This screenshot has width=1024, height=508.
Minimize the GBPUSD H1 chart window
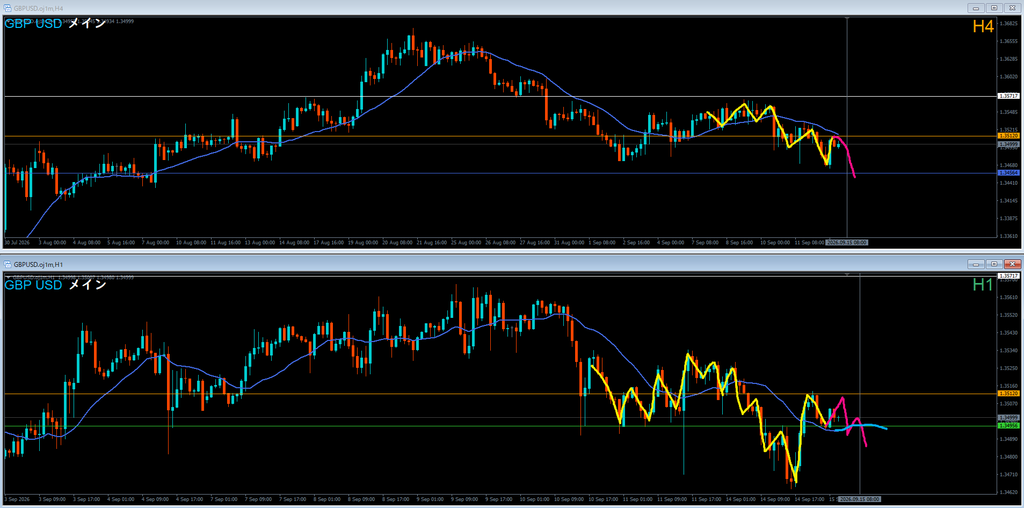tap(978, 264)
